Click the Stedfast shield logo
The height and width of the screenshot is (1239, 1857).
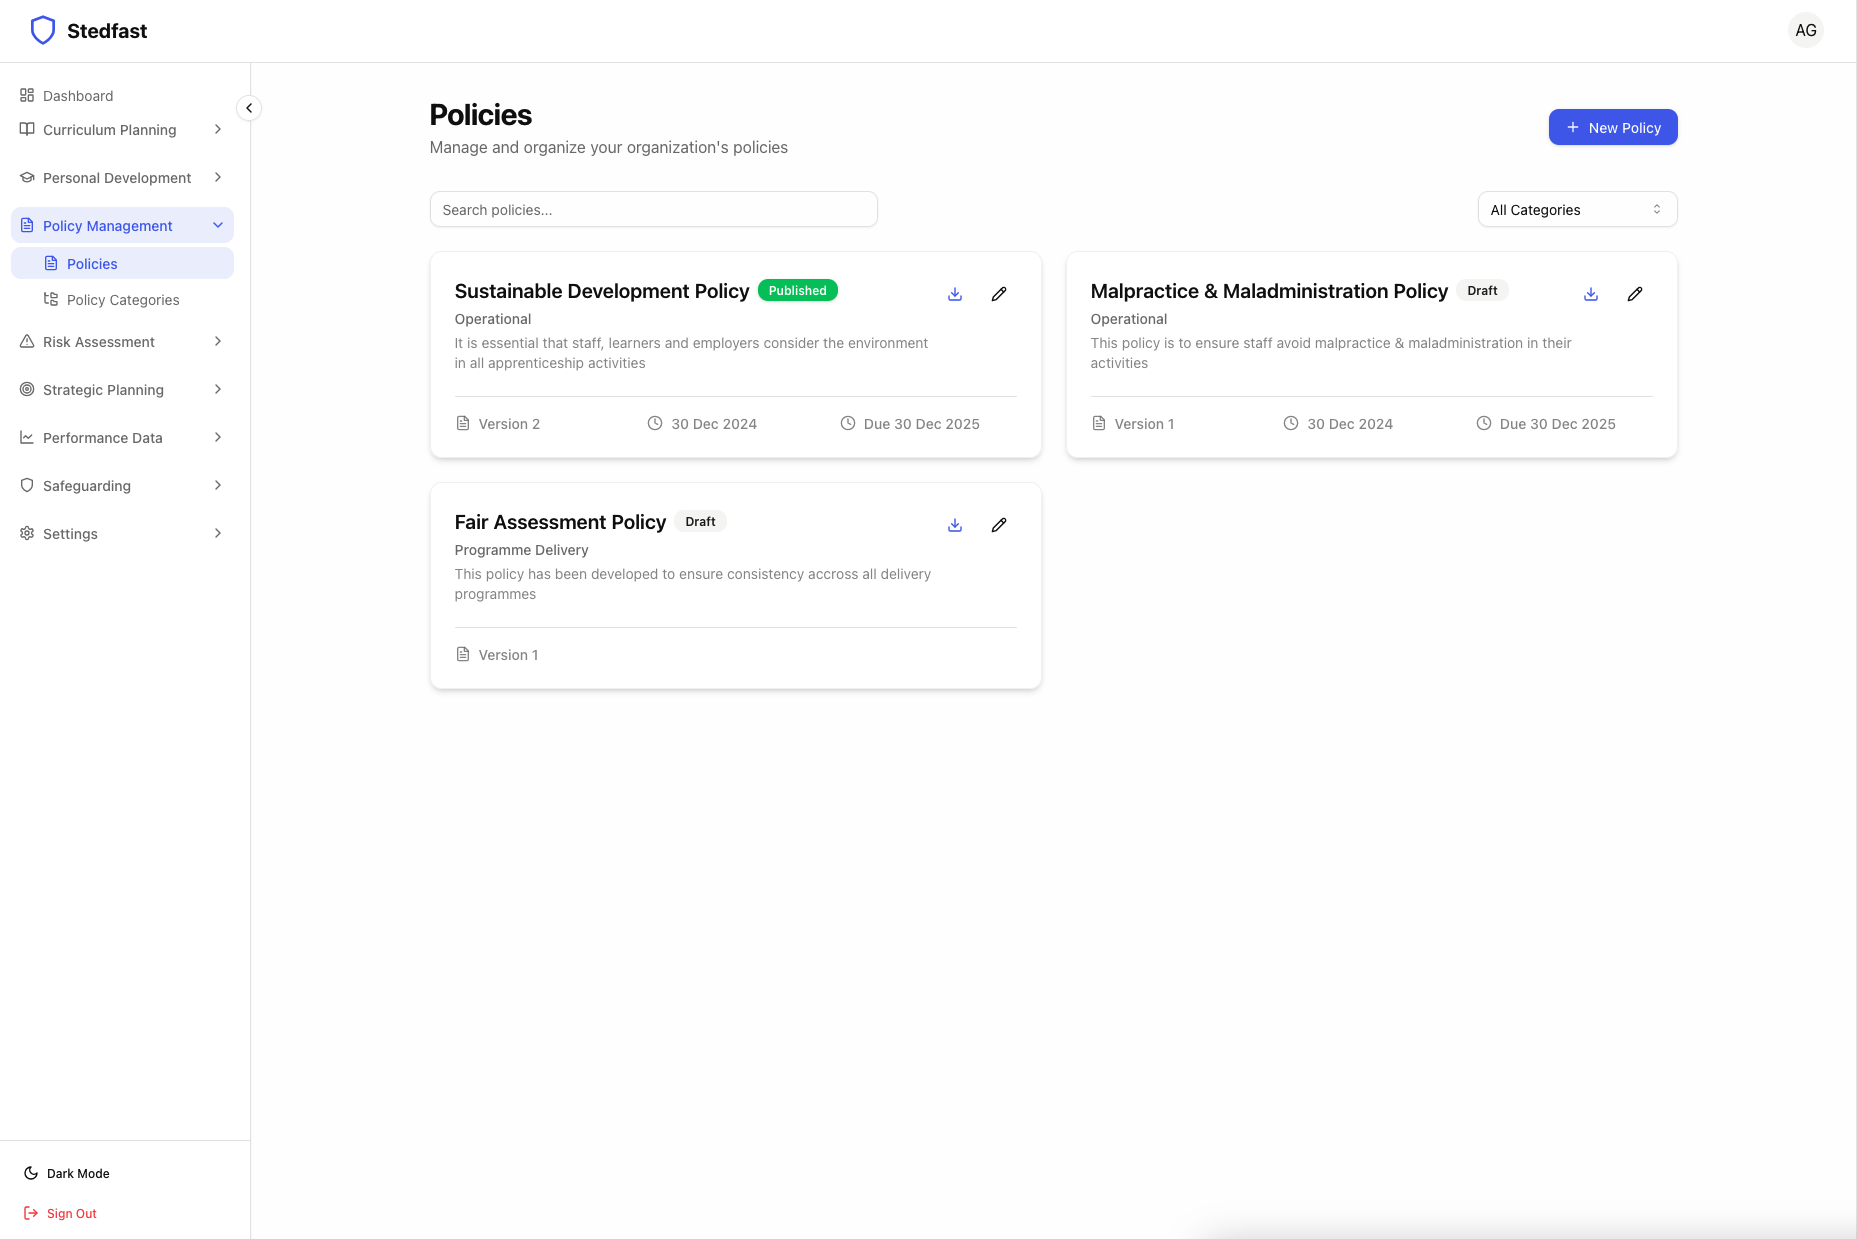[43, 31]
